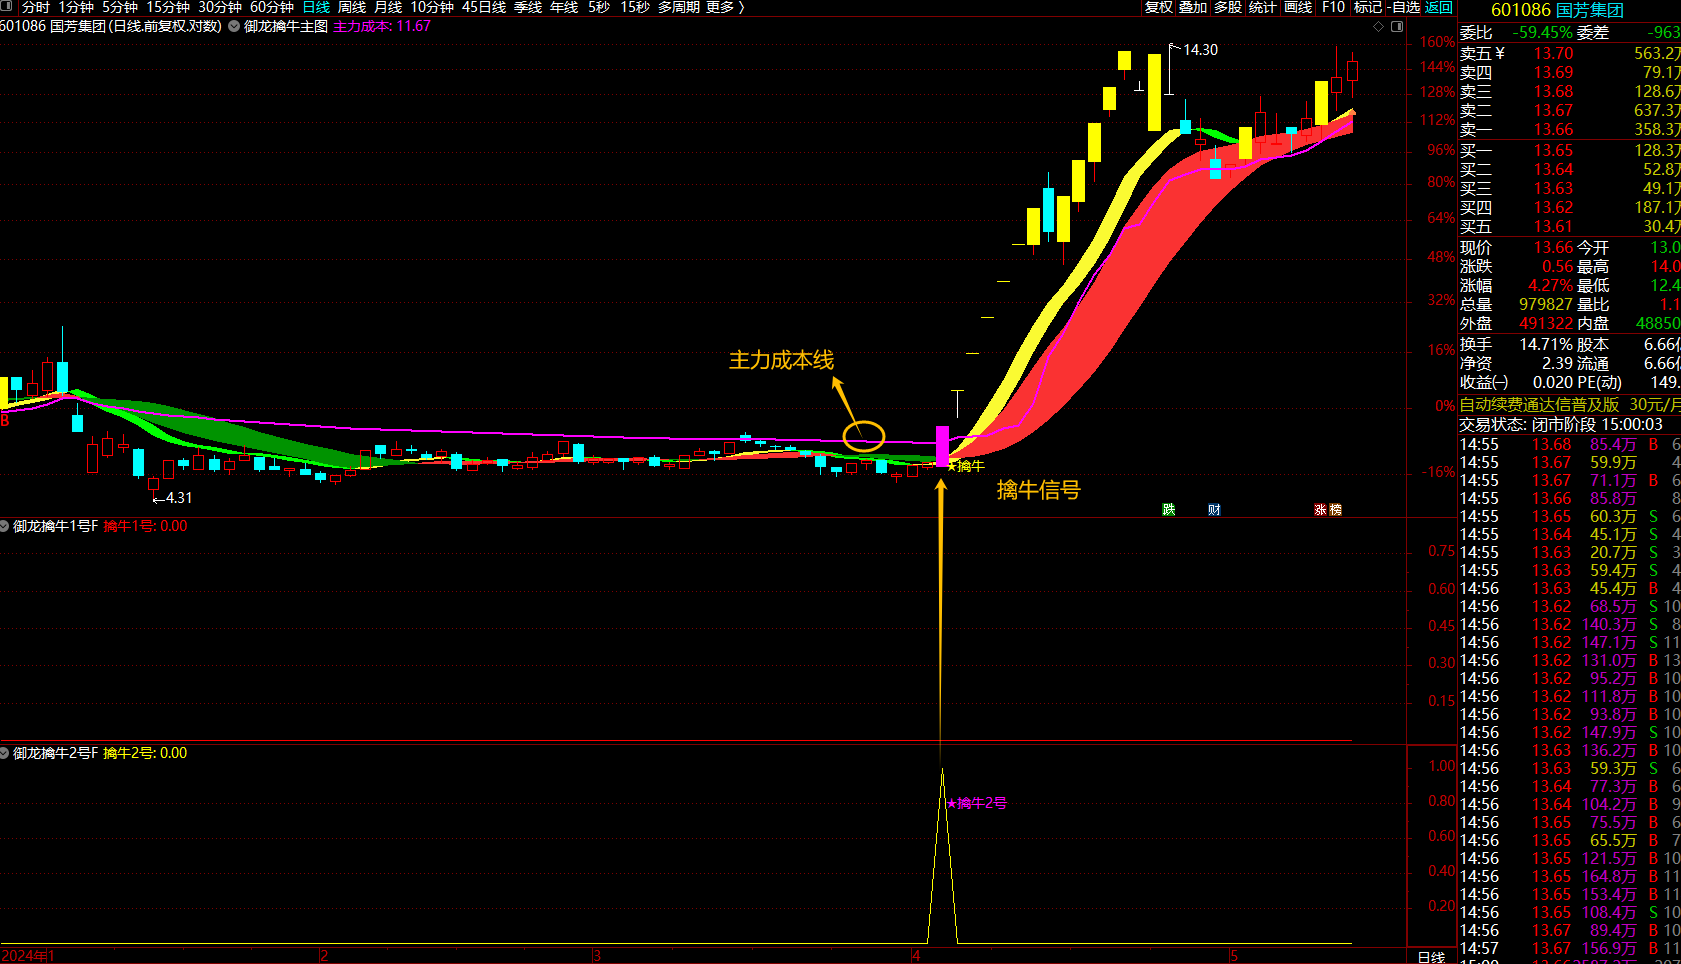Viewport: 1681px width, 964px height.
Task: Click the 委比 -59.45% value
Action: coord(1542,33)
